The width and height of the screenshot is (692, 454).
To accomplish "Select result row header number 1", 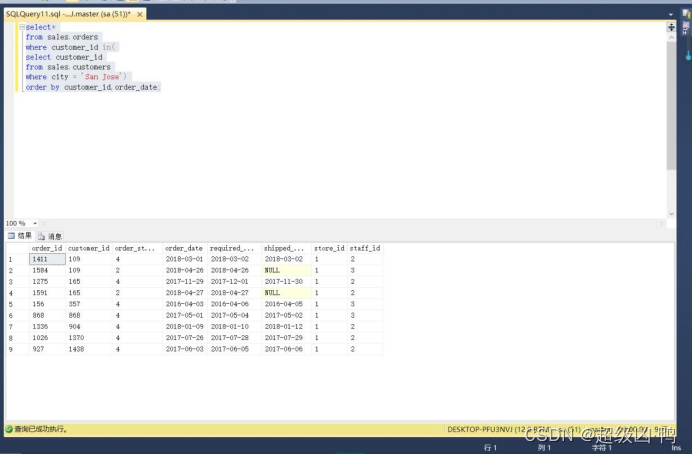I will point(17,259).
